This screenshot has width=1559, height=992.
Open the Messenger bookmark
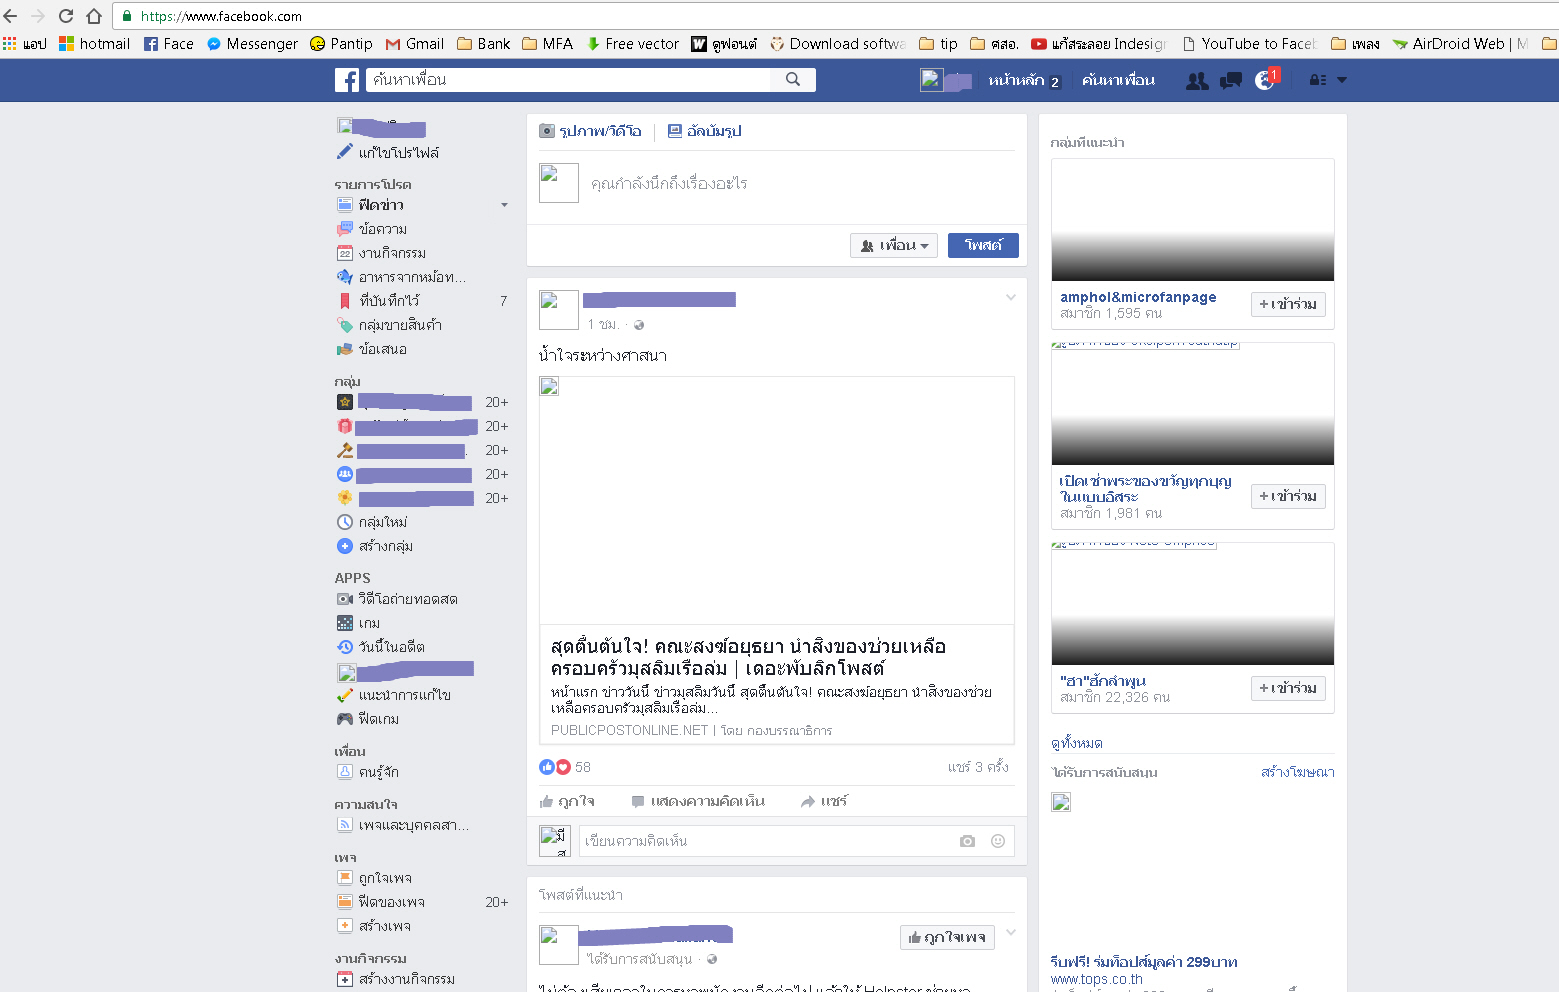[252, 44]
